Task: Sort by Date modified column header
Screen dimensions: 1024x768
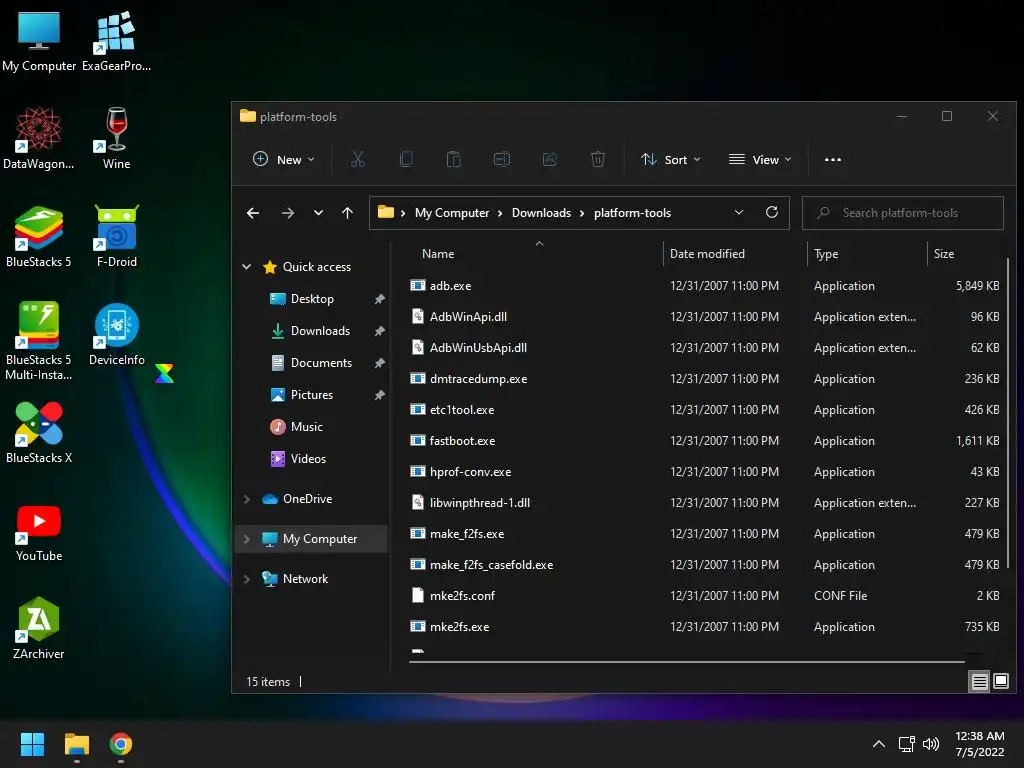Action: coord(735,253)
